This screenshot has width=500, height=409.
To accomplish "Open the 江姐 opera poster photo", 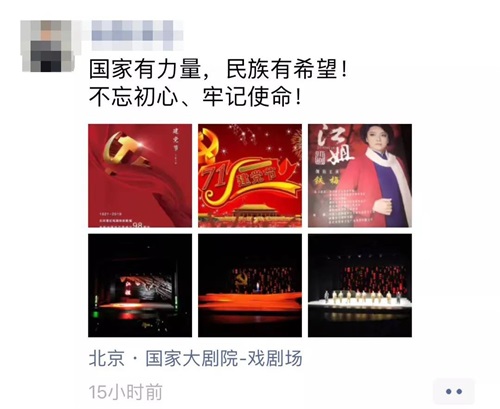I will 360,176.
